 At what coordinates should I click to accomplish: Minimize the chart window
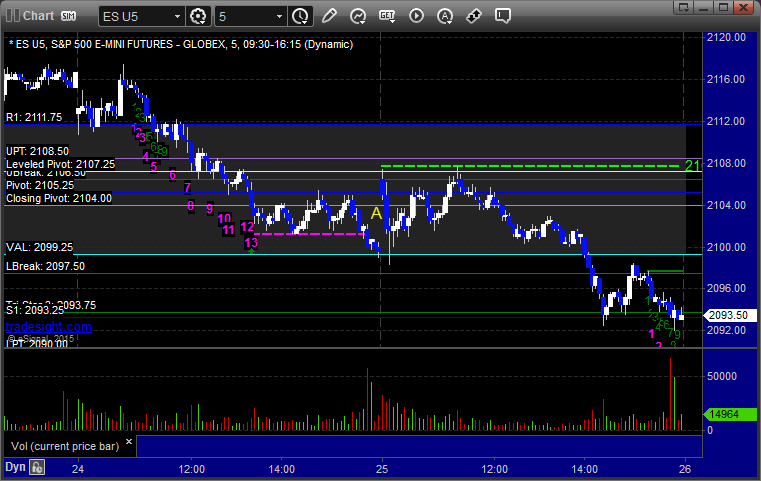(704, 7)
